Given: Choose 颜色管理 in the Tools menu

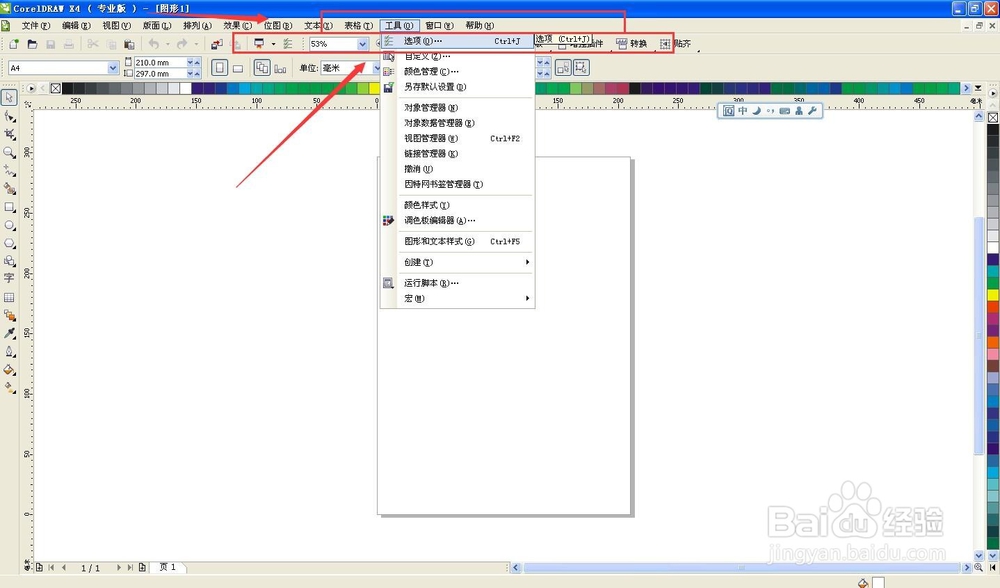Looking at the screenshot, I should point(457,71).
